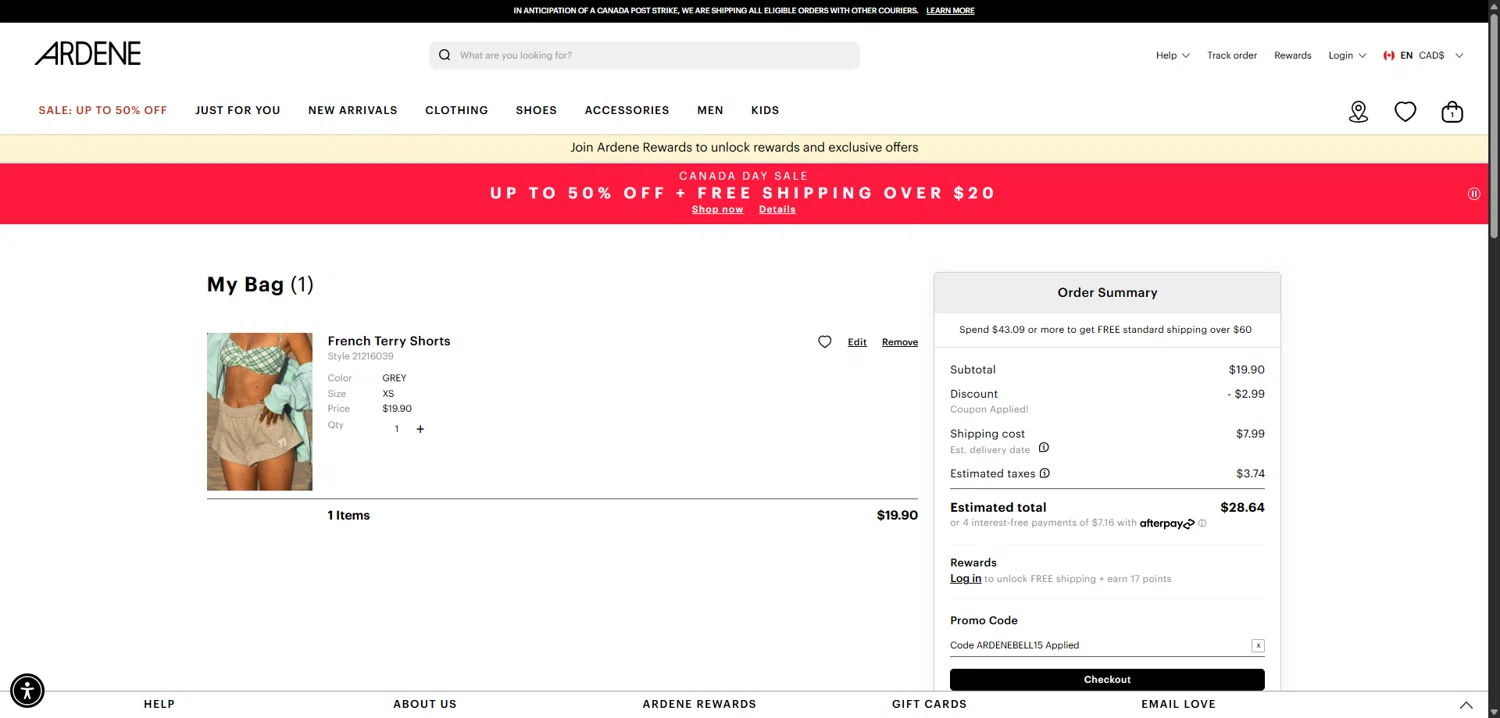Click the Style 21216039 text

coord(360,357)
